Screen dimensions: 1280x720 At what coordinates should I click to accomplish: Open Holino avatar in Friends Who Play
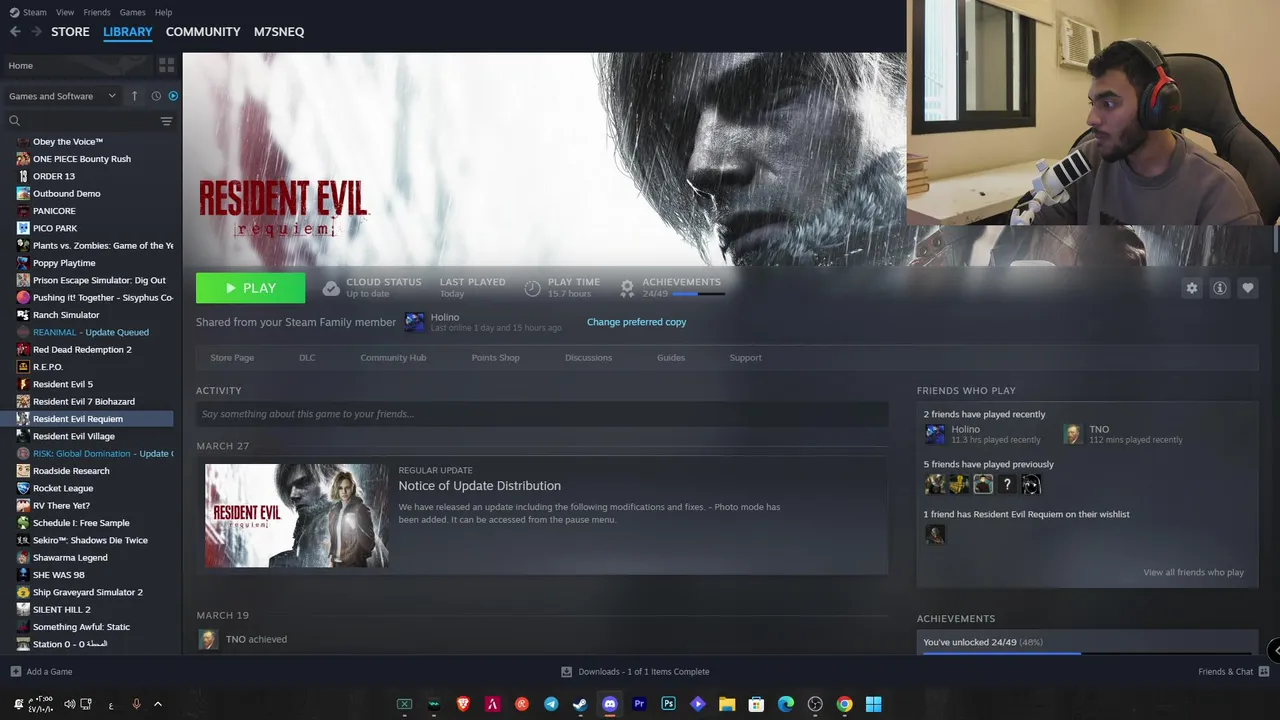(x=935, y=434)
